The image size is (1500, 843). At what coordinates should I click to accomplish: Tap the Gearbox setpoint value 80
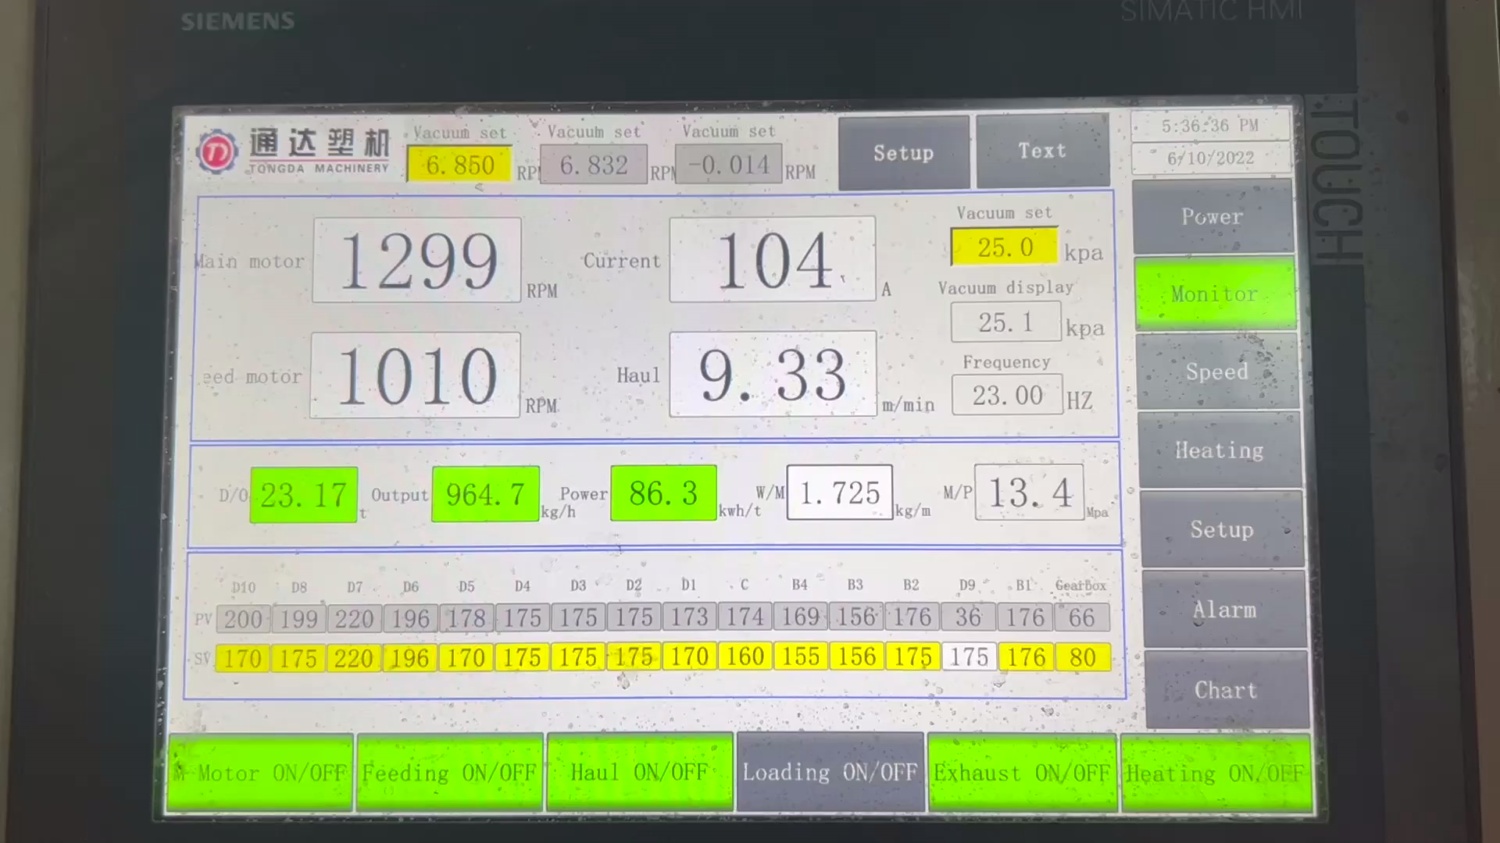pos(1082,657)
